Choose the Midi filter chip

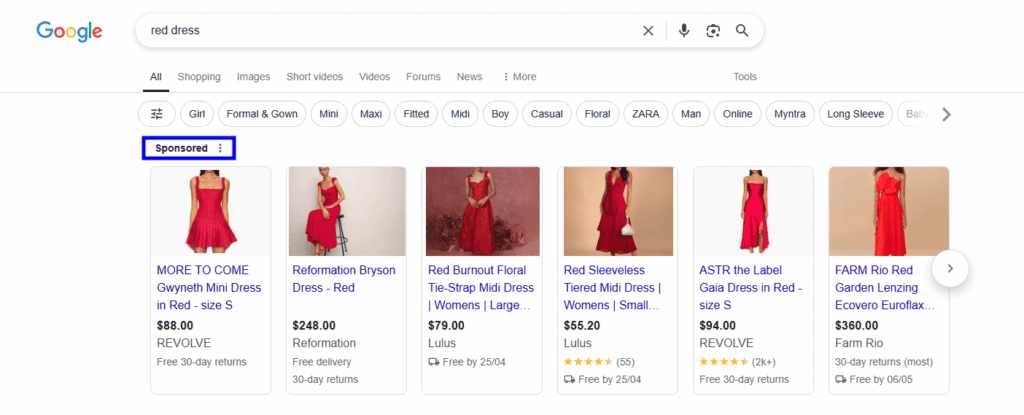click(460, 114)
